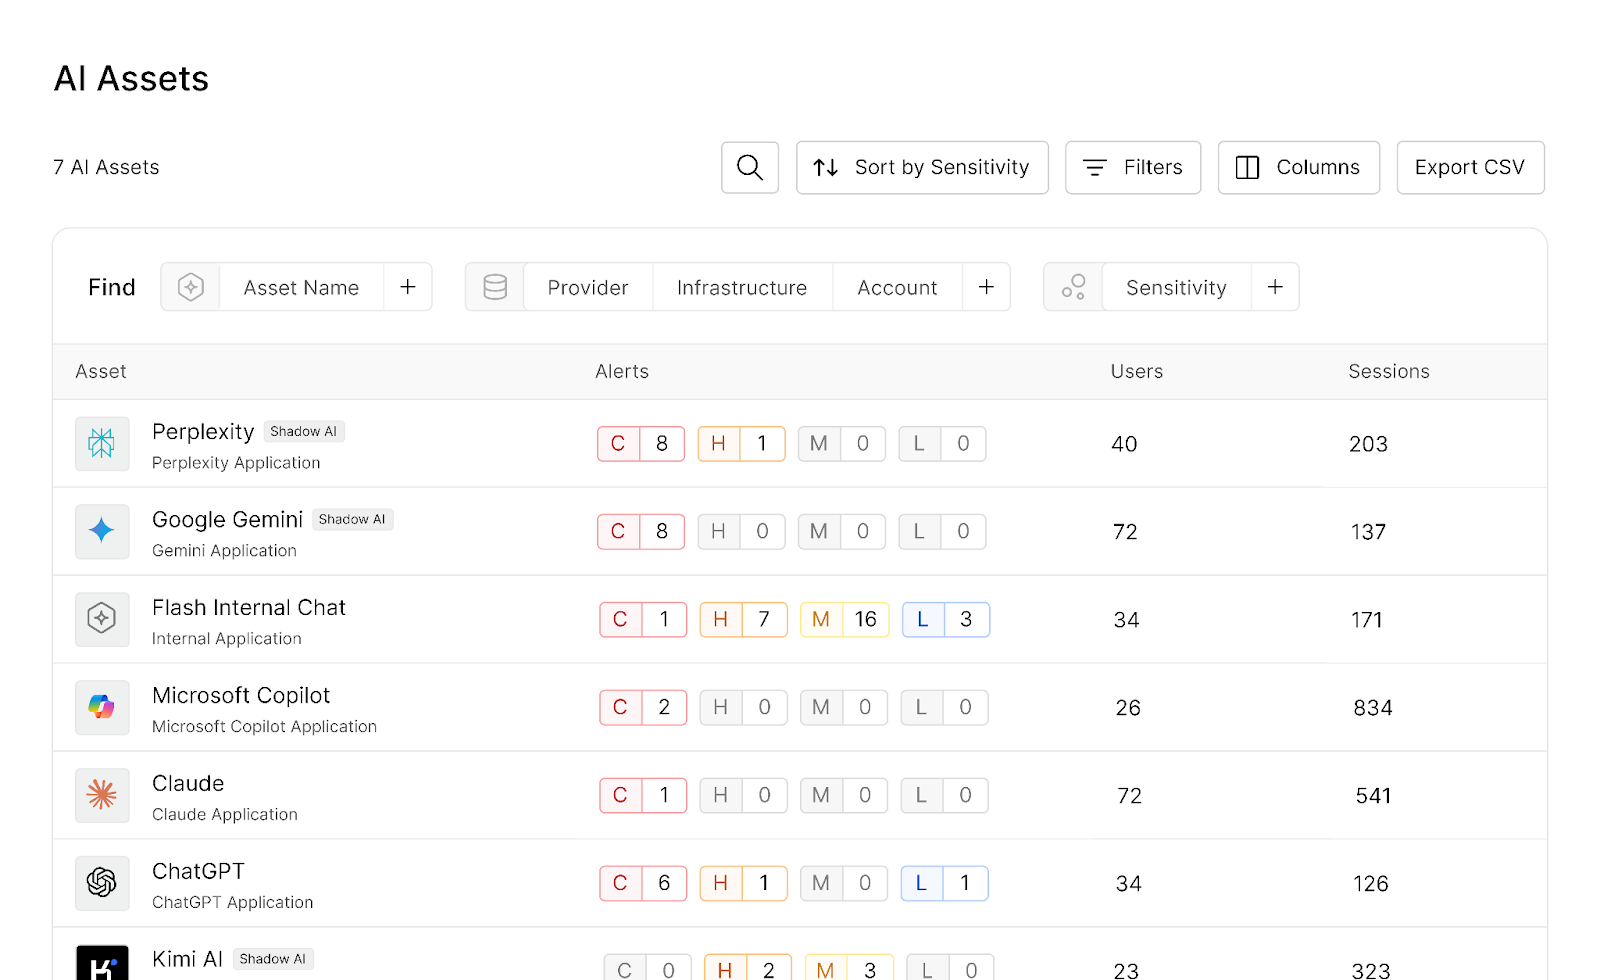
Task: Click Export CSV
Action: point(1470,167)
